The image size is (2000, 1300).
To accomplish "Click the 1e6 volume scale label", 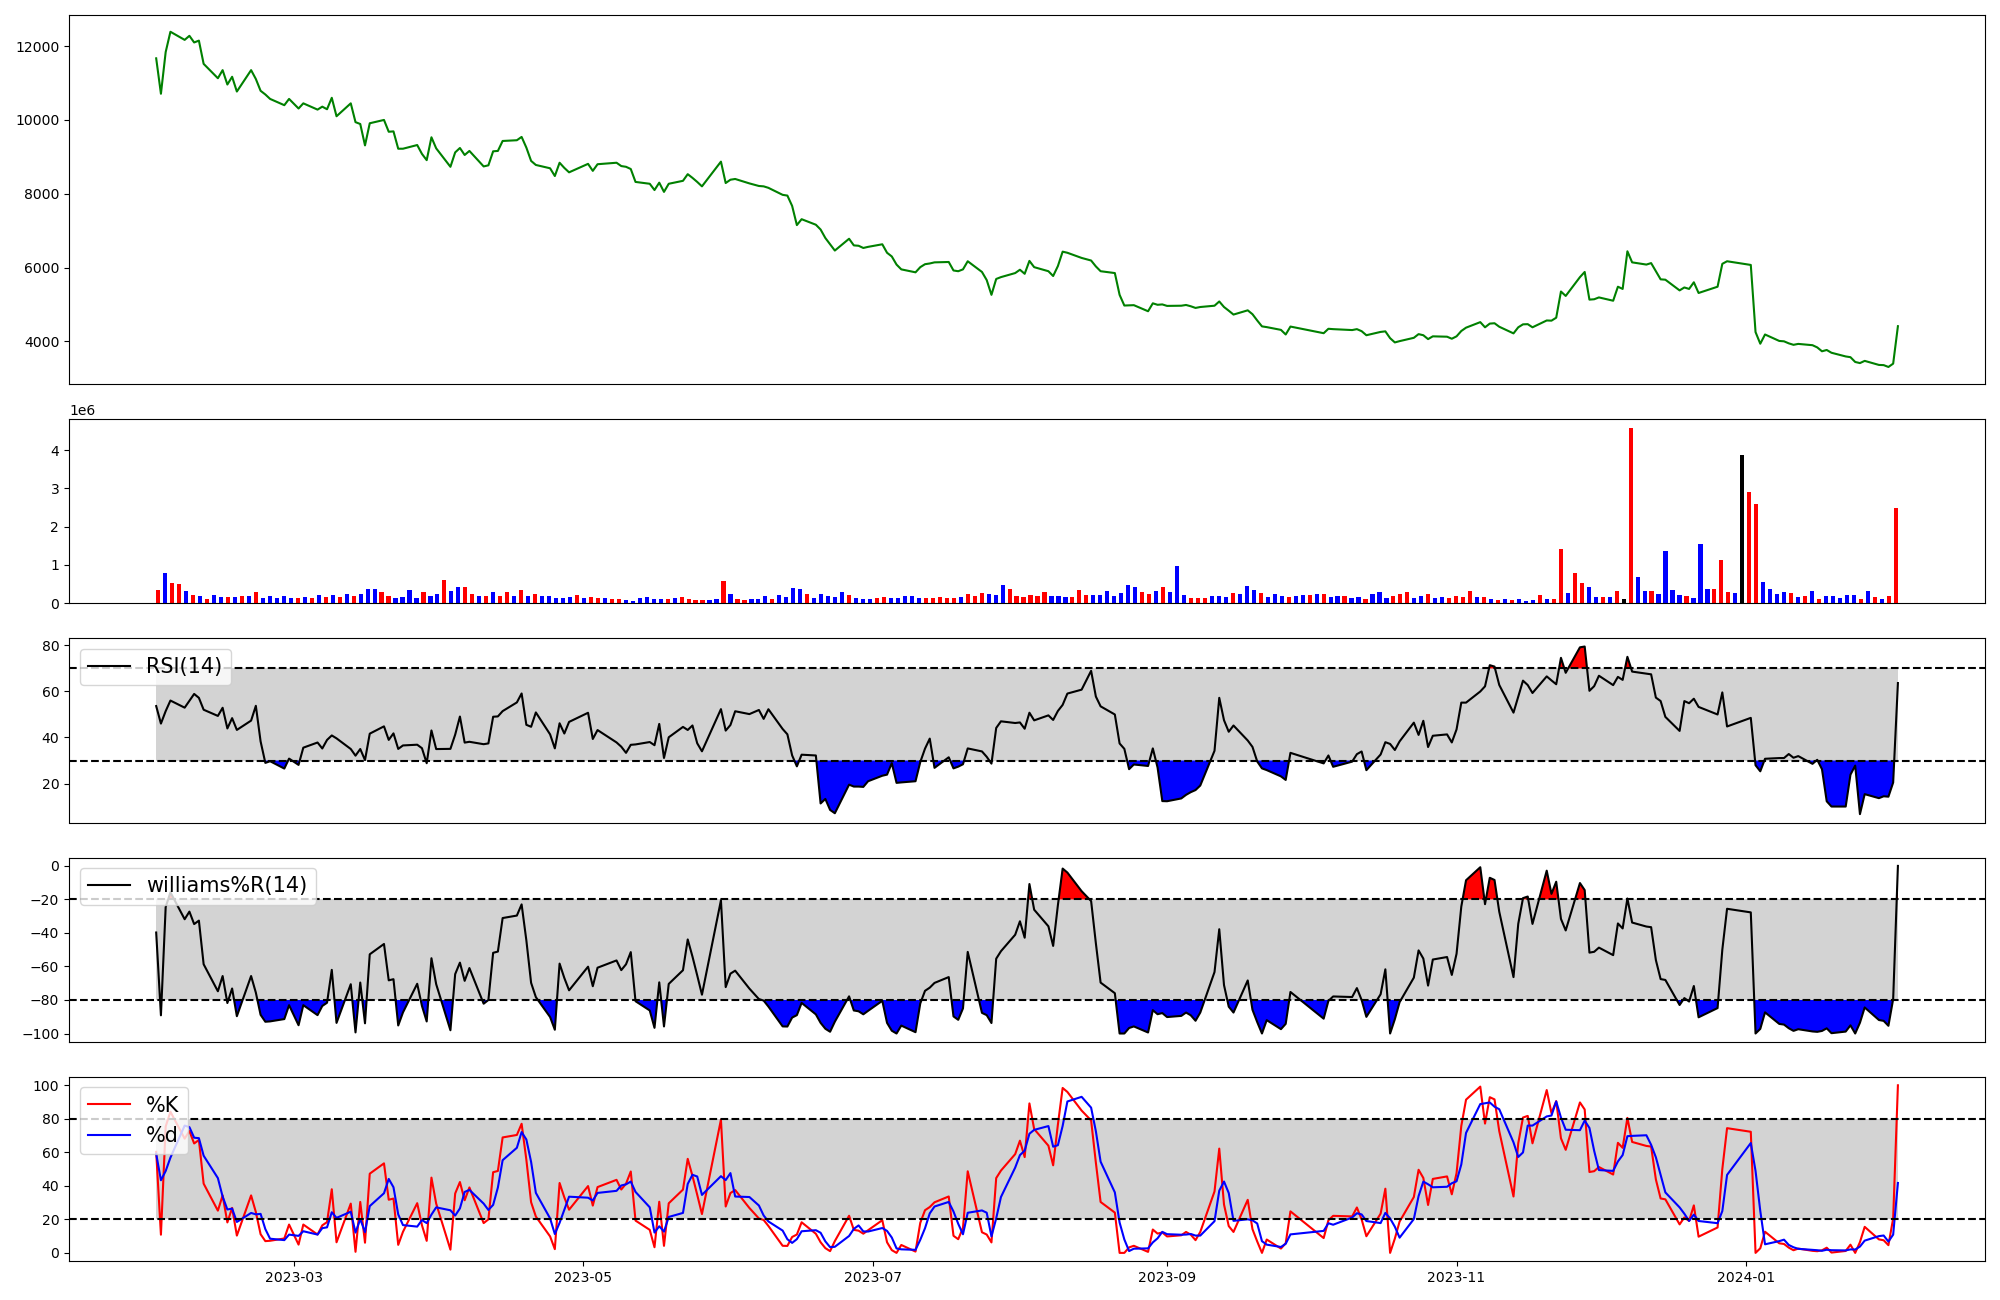I will point(82,410).
